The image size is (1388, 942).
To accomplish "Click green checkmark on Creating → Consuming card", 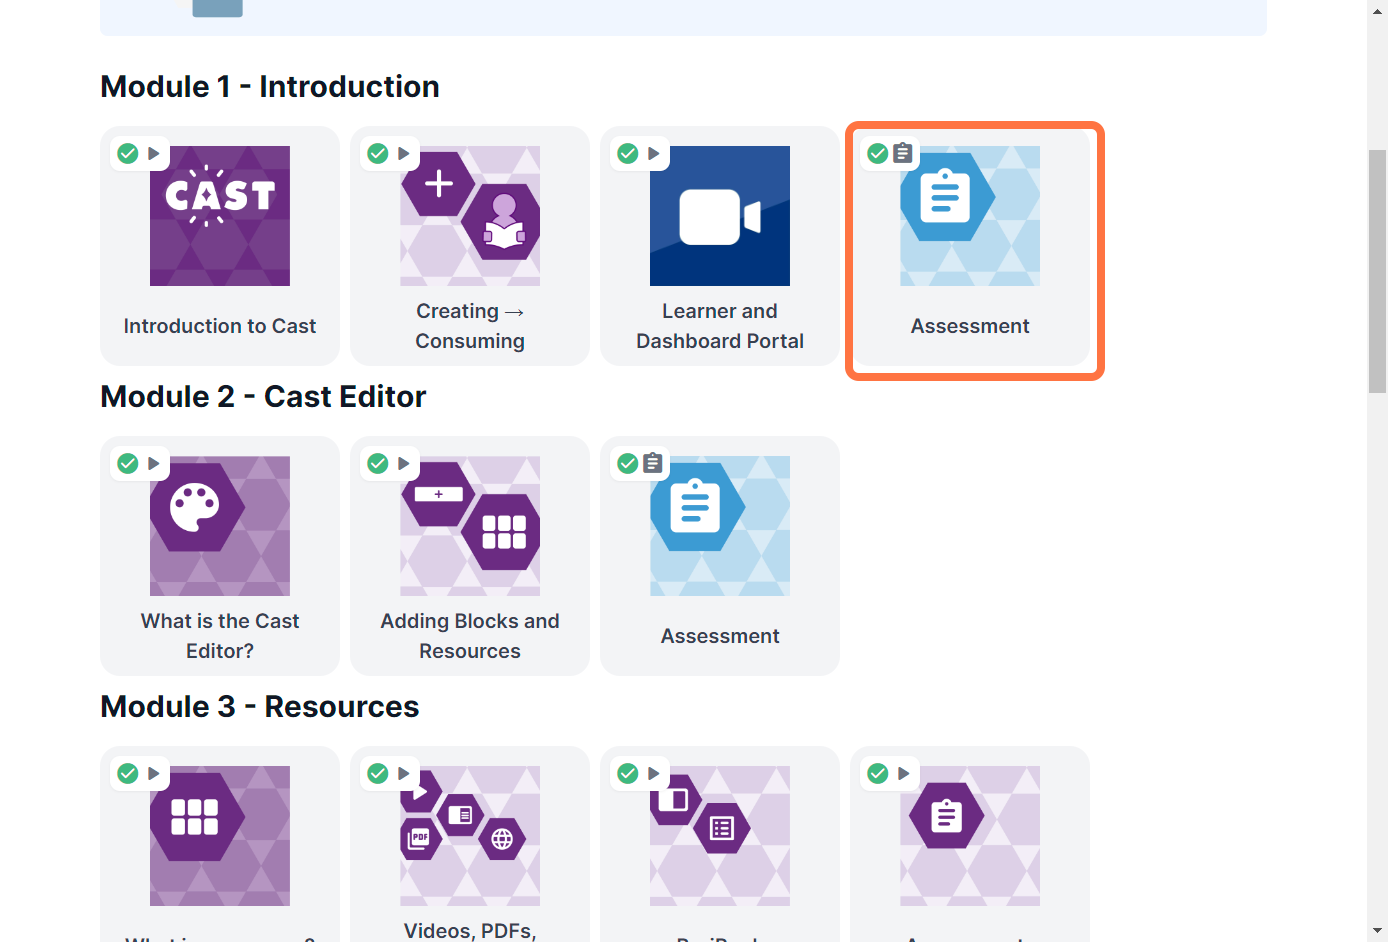I will (378, 153).
